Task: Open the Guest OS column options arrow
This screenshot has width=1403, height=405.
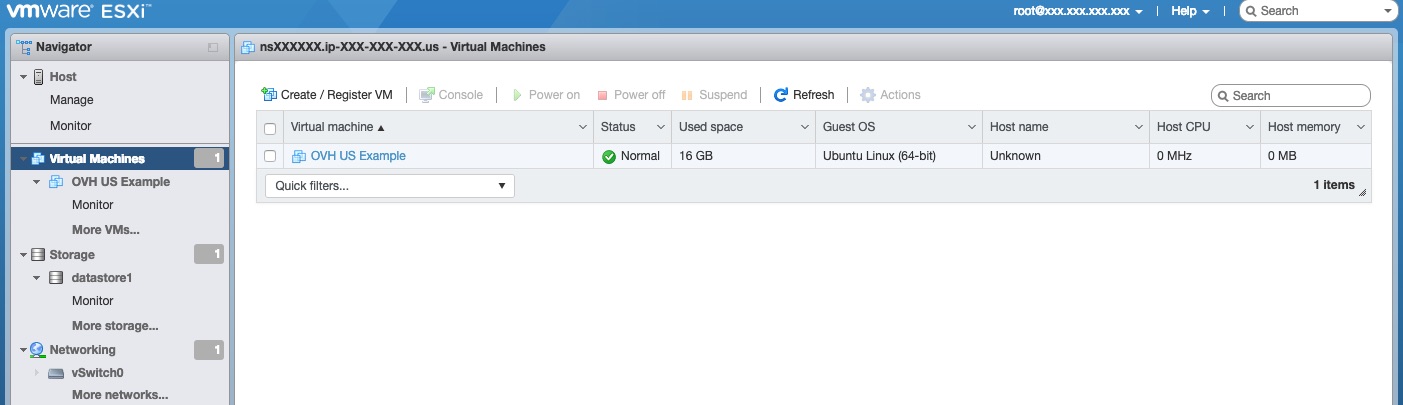Action: pos(972,127)
